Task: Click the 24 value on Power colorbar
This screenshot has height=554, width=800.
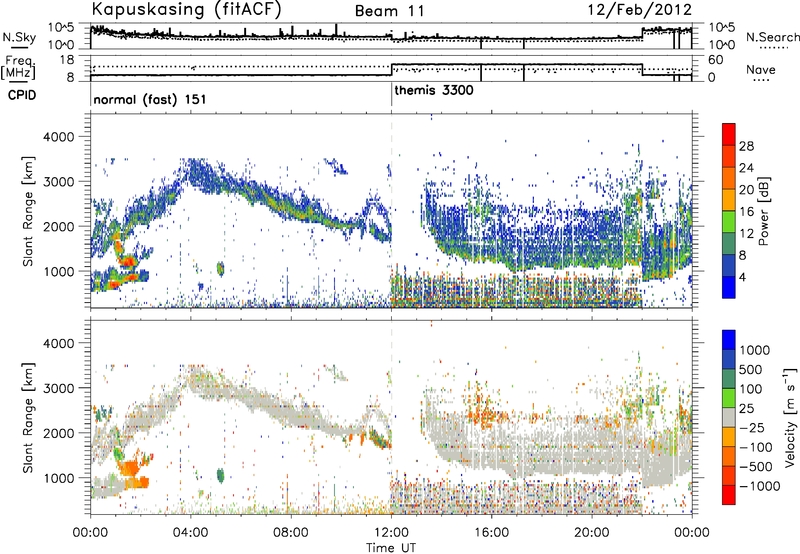Action: (746, 168)
